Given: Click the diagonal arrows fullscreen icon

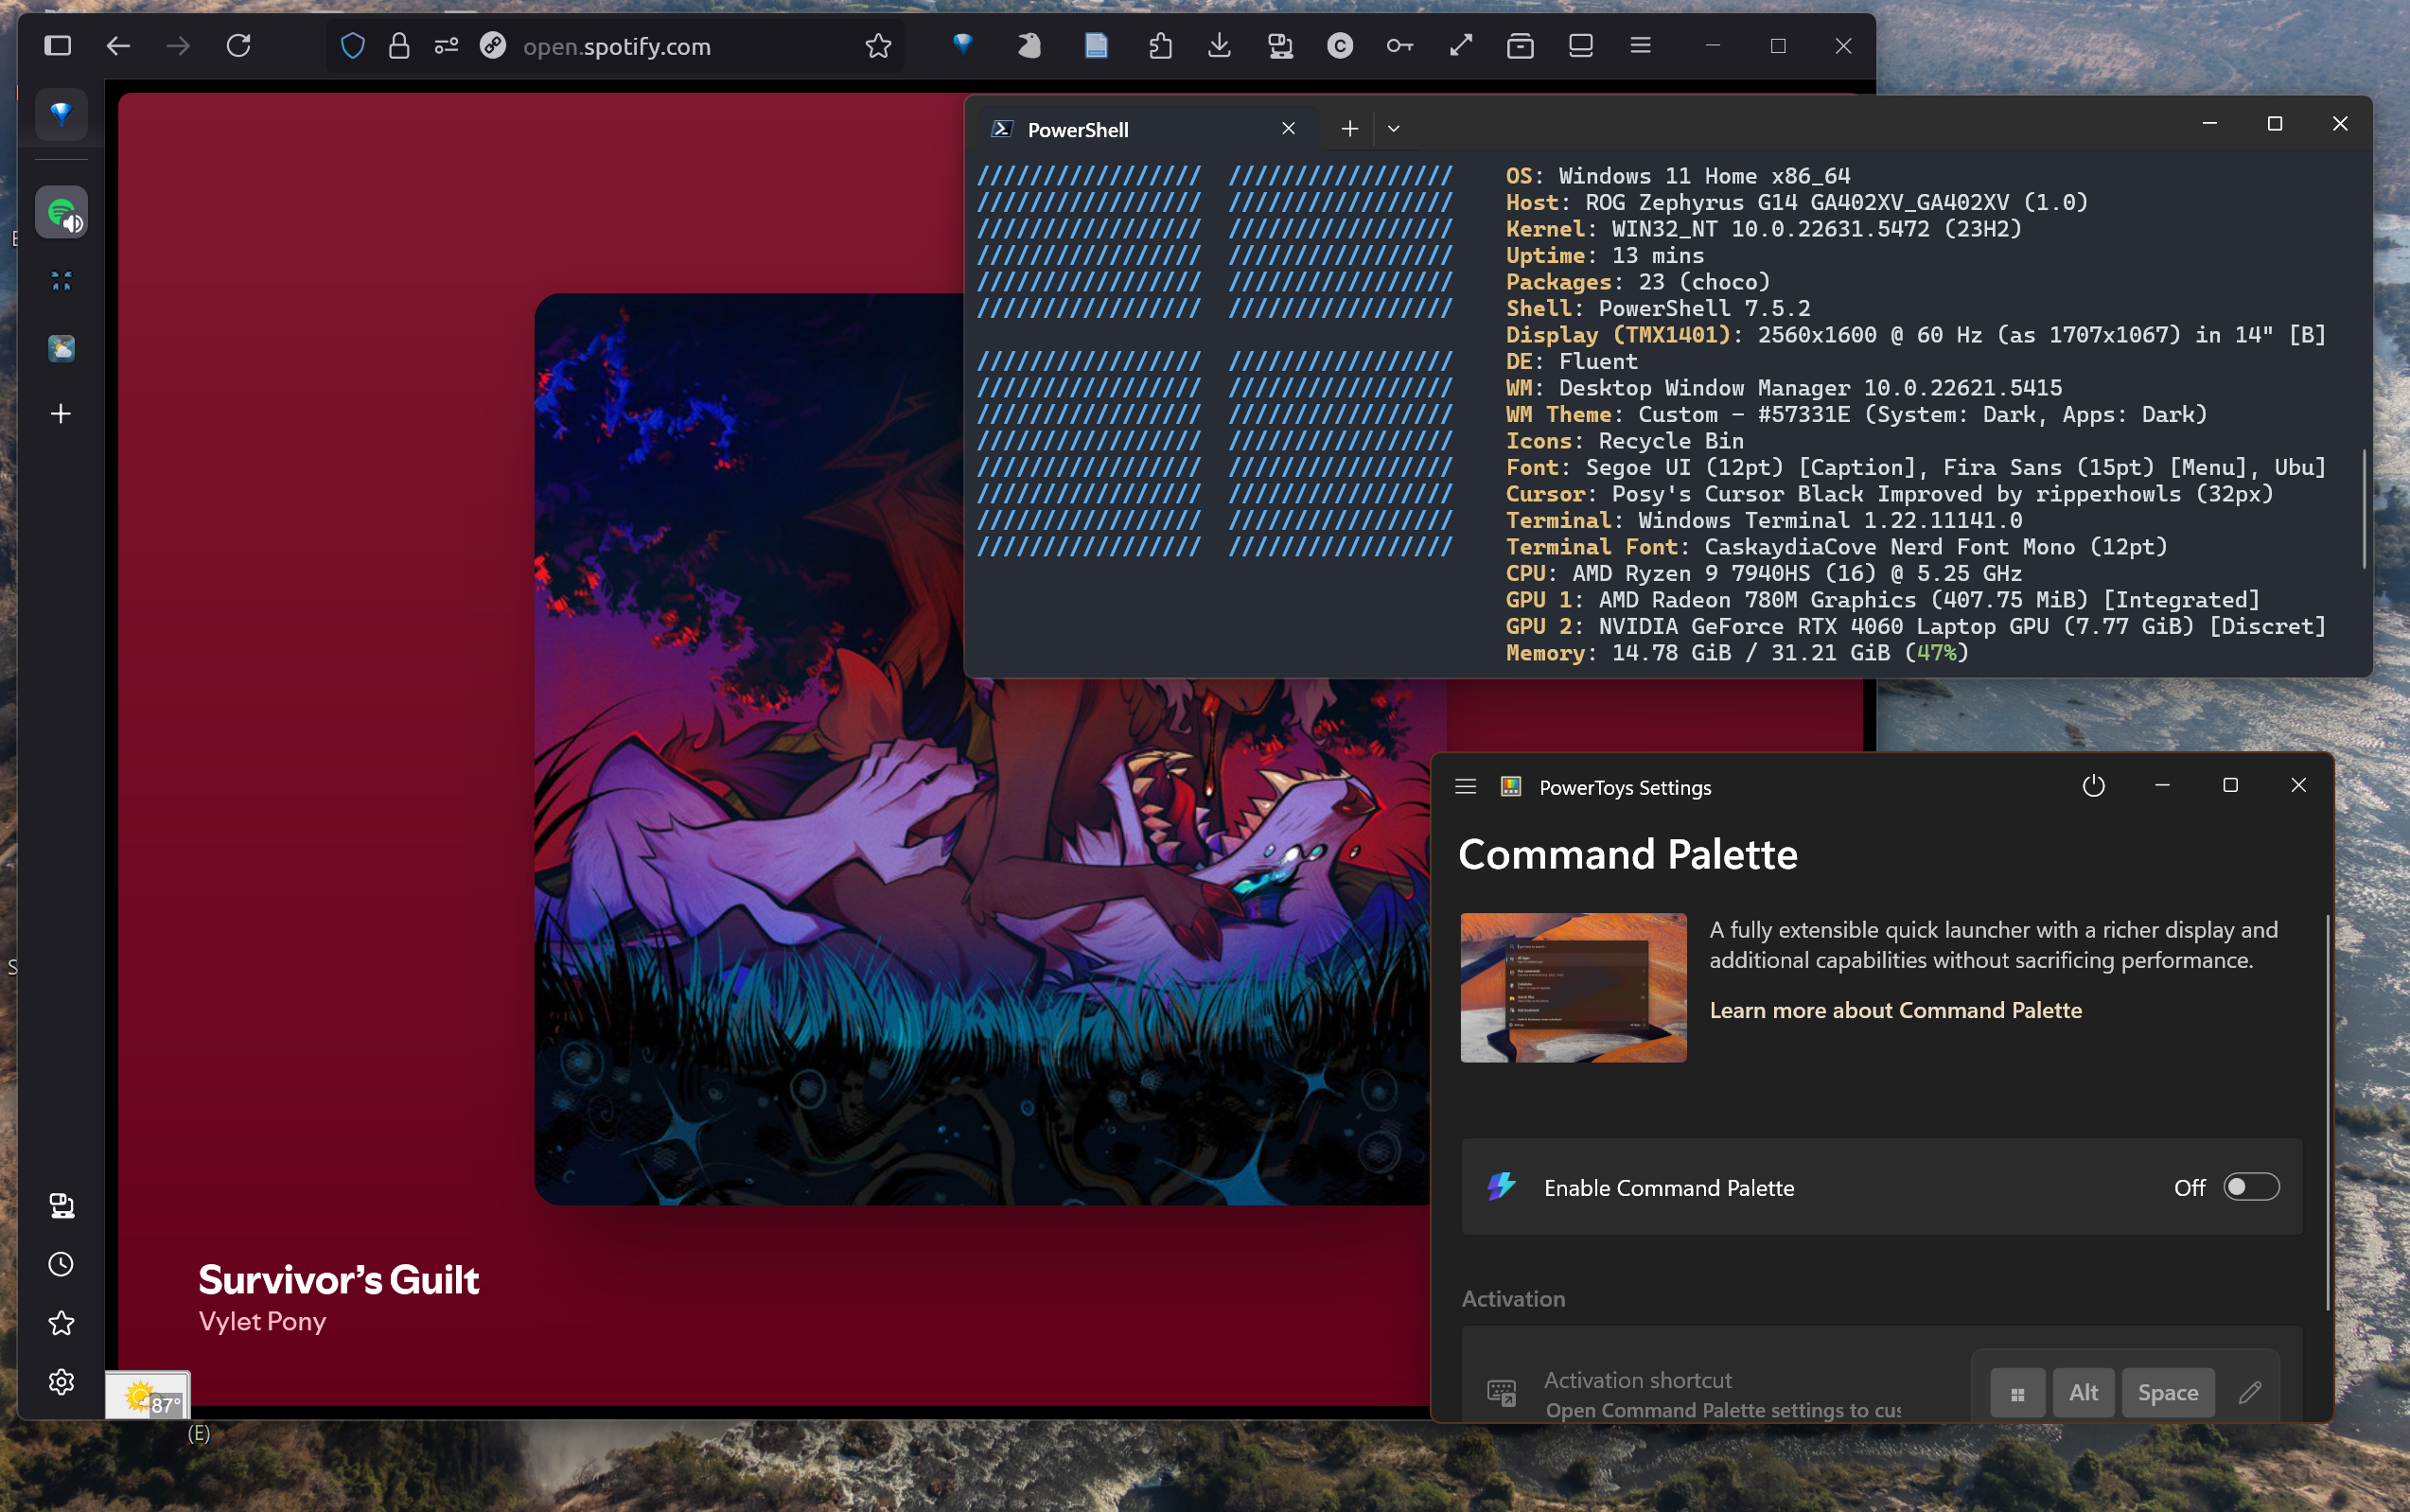Looking at the screenshot, I should point(1461,45).
